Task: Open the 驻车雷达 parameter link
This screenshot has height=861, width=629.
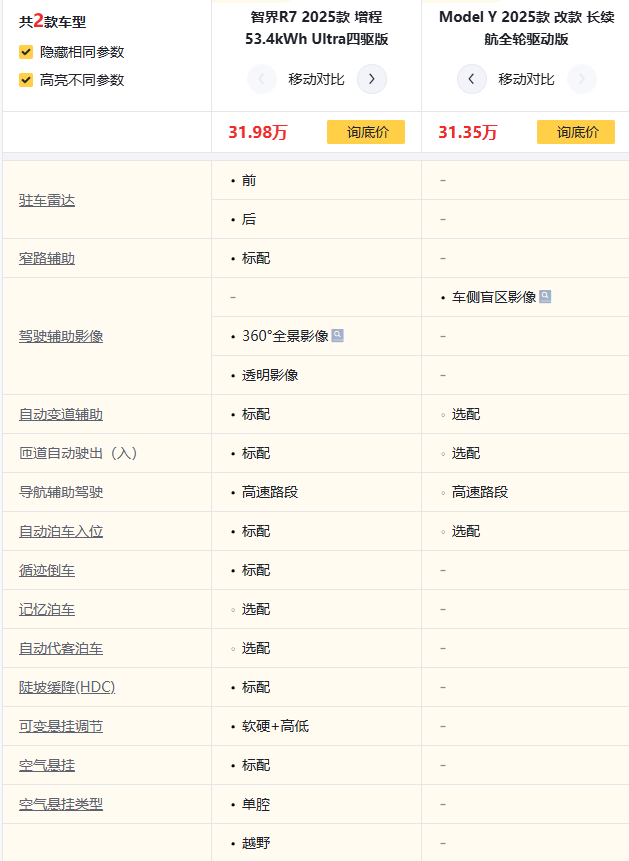Action: coord(47,200)
